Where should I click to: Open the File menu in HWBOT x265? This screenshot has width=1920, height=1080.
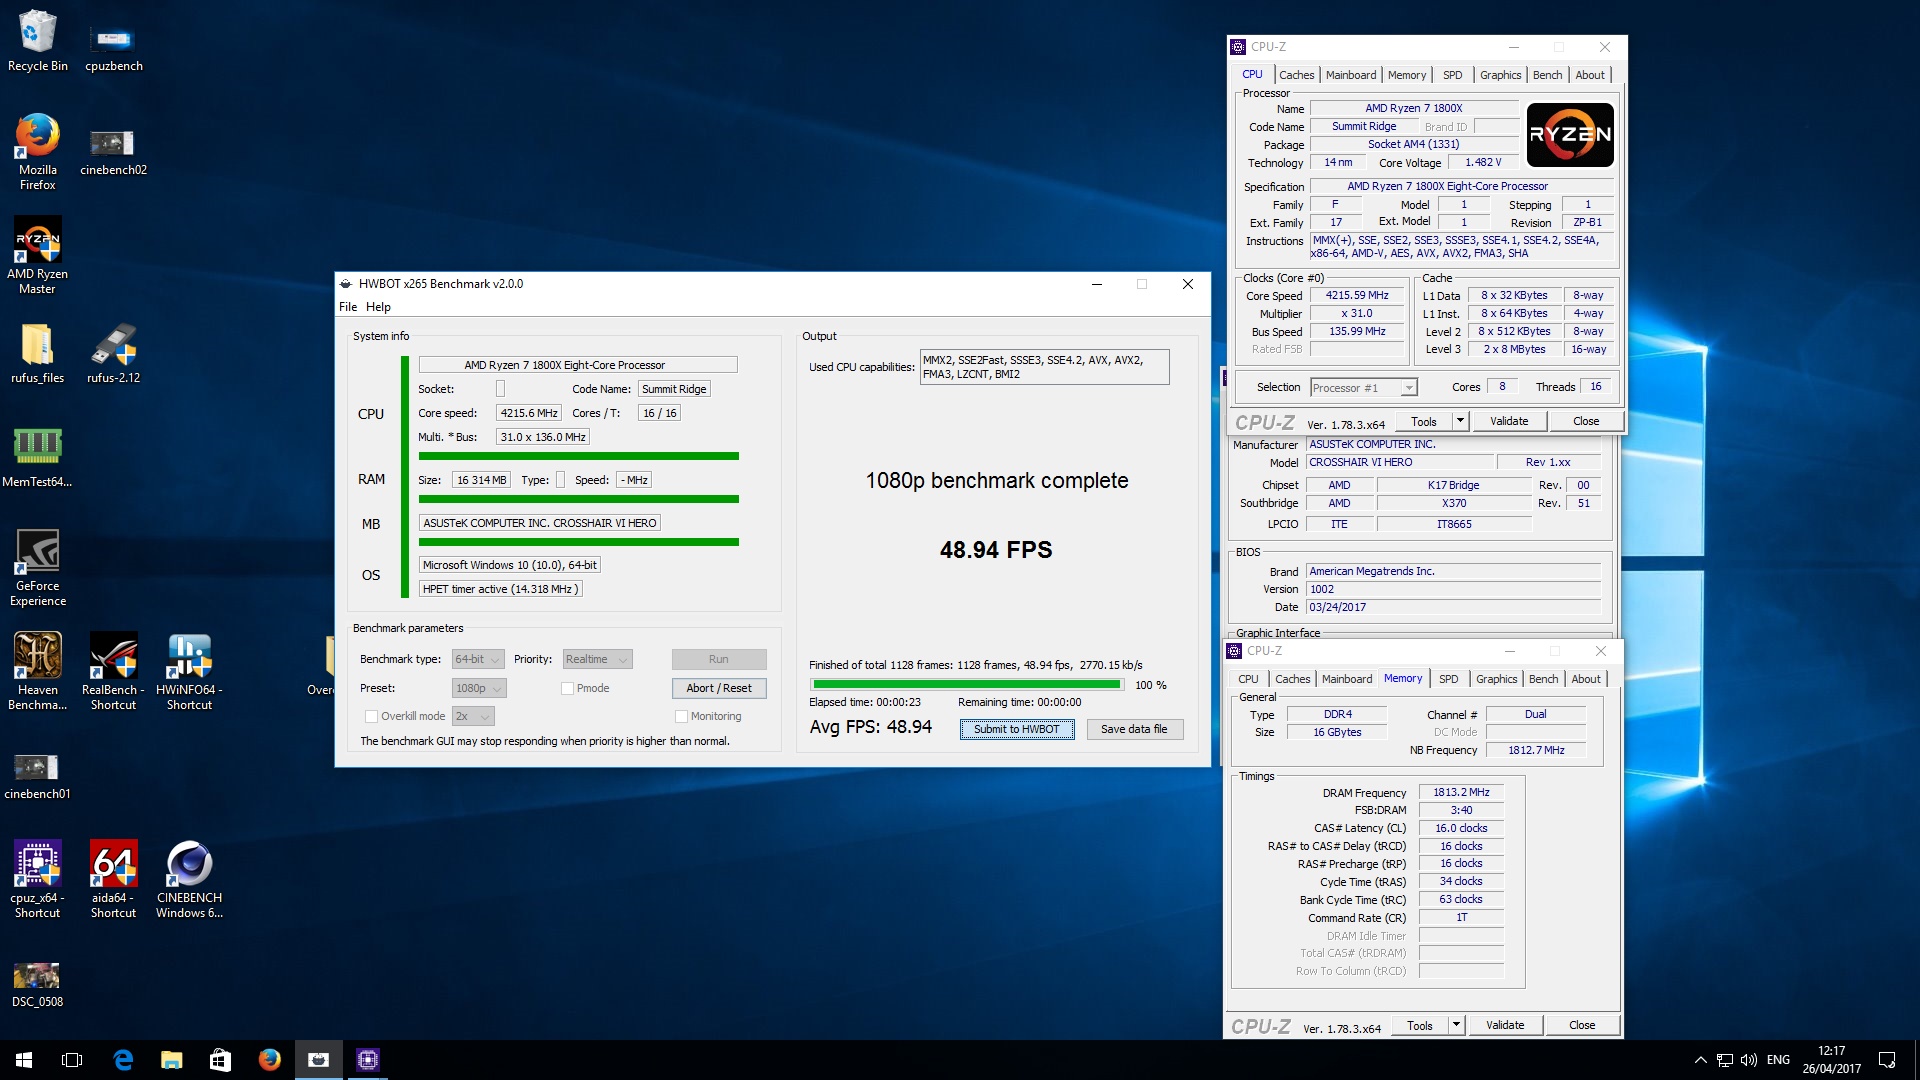coord(348,307)
